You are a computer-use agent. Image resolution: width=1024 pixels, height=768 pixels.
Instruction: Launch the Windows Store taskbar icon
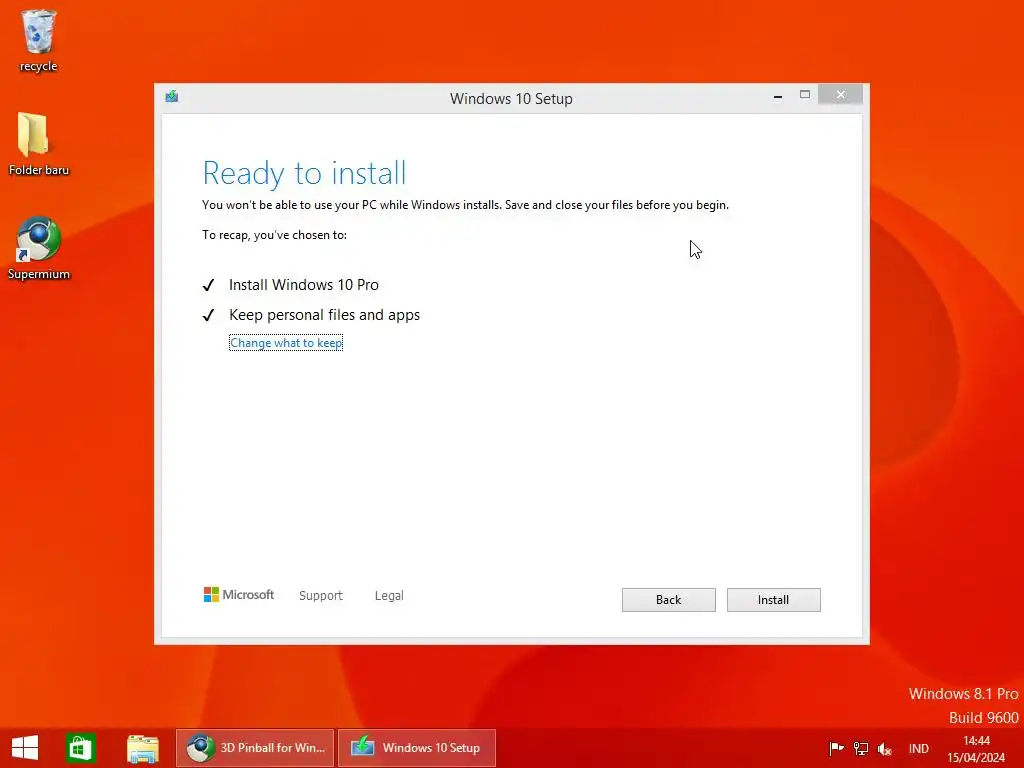tap(81, 748)
